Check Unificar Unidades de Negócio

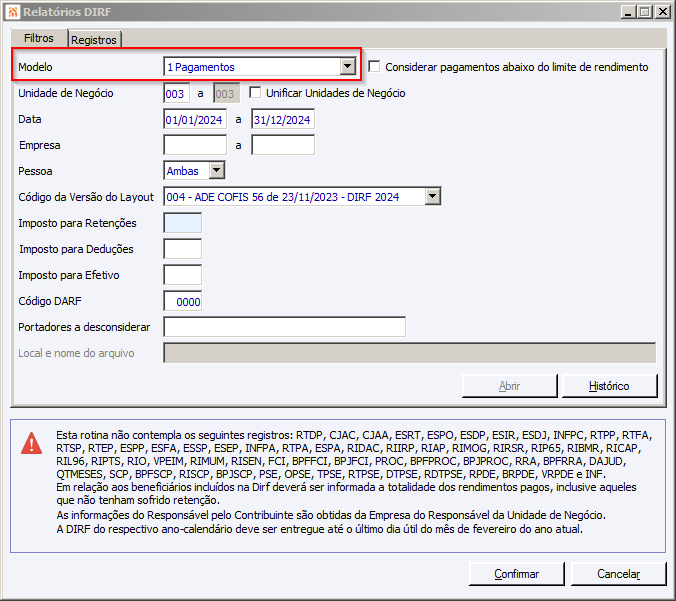[x=255, y=92]
